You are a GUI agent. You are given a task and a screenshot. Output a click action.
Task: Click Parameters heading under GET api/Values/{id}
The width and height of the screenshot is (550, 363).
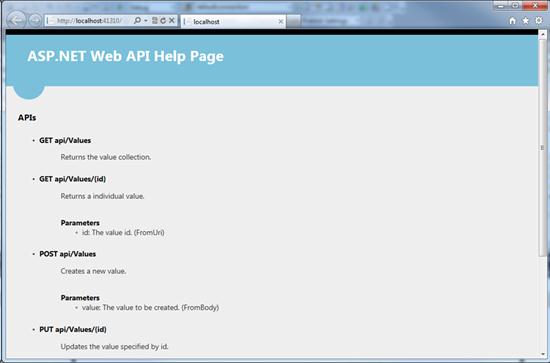pyautogui.click(x=80, y=223)
